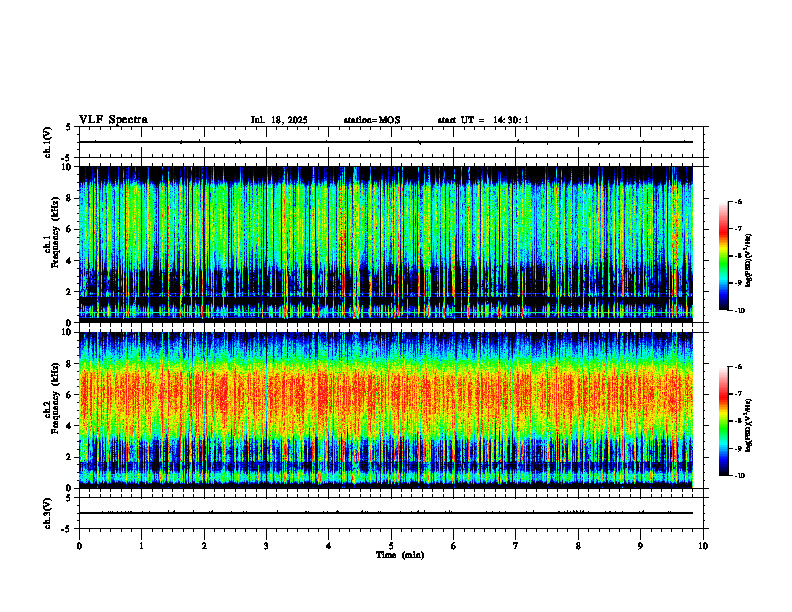
Task: Click the time axis tick label "5"
Action: (x=391, y=546)
